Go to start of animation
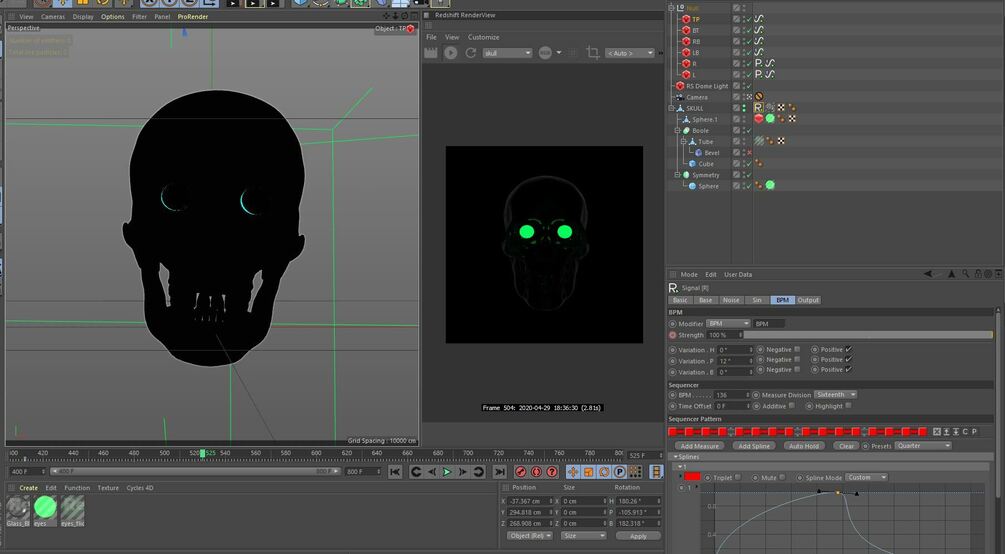 coord(395,472)
